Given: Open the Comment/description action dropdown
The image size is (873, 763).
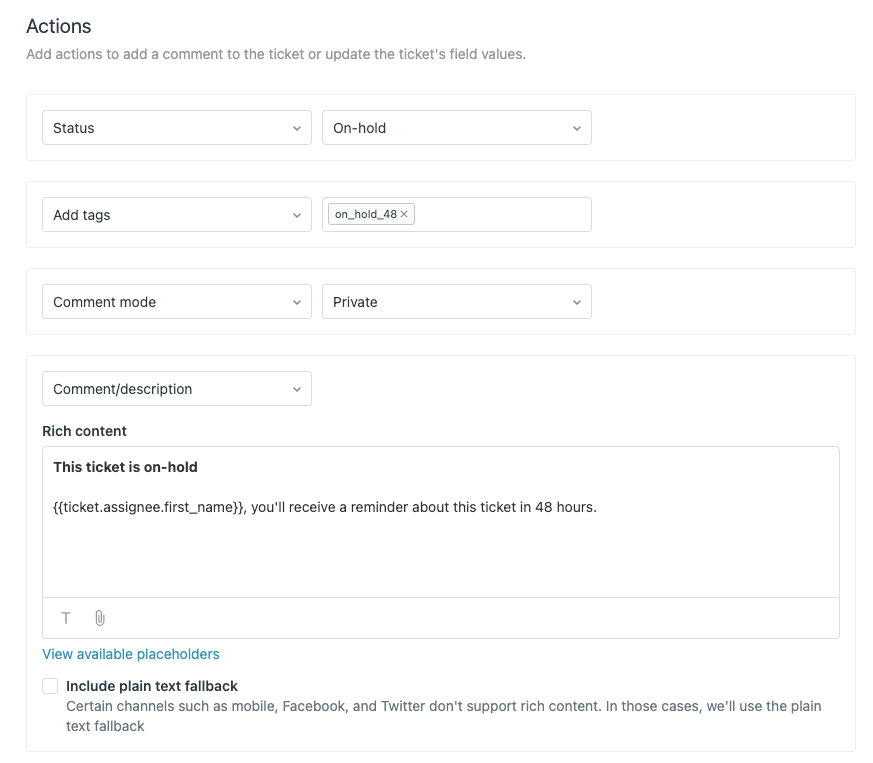Looking at the screenshot, I should (x=176, y=388).
